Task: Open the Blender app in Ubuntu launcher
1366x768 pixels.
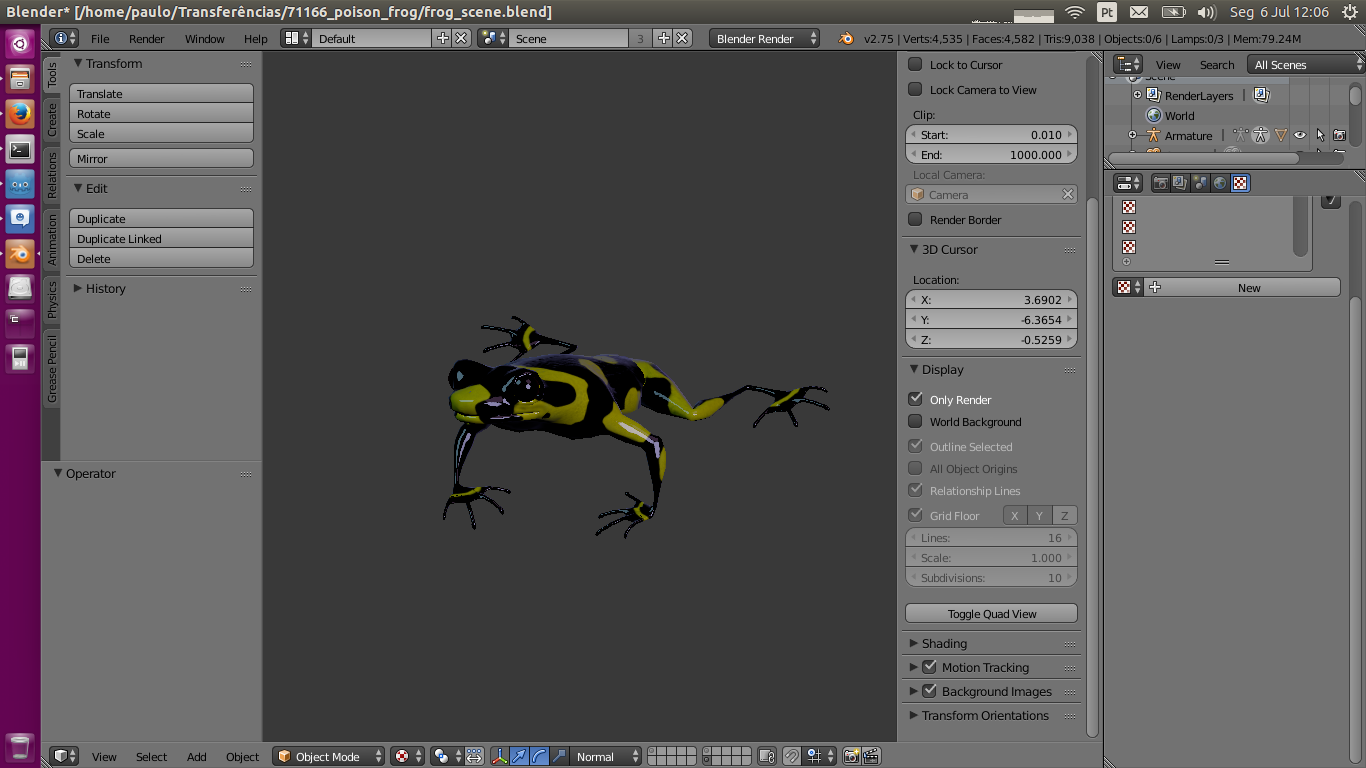Action: [x=20, y=253]
